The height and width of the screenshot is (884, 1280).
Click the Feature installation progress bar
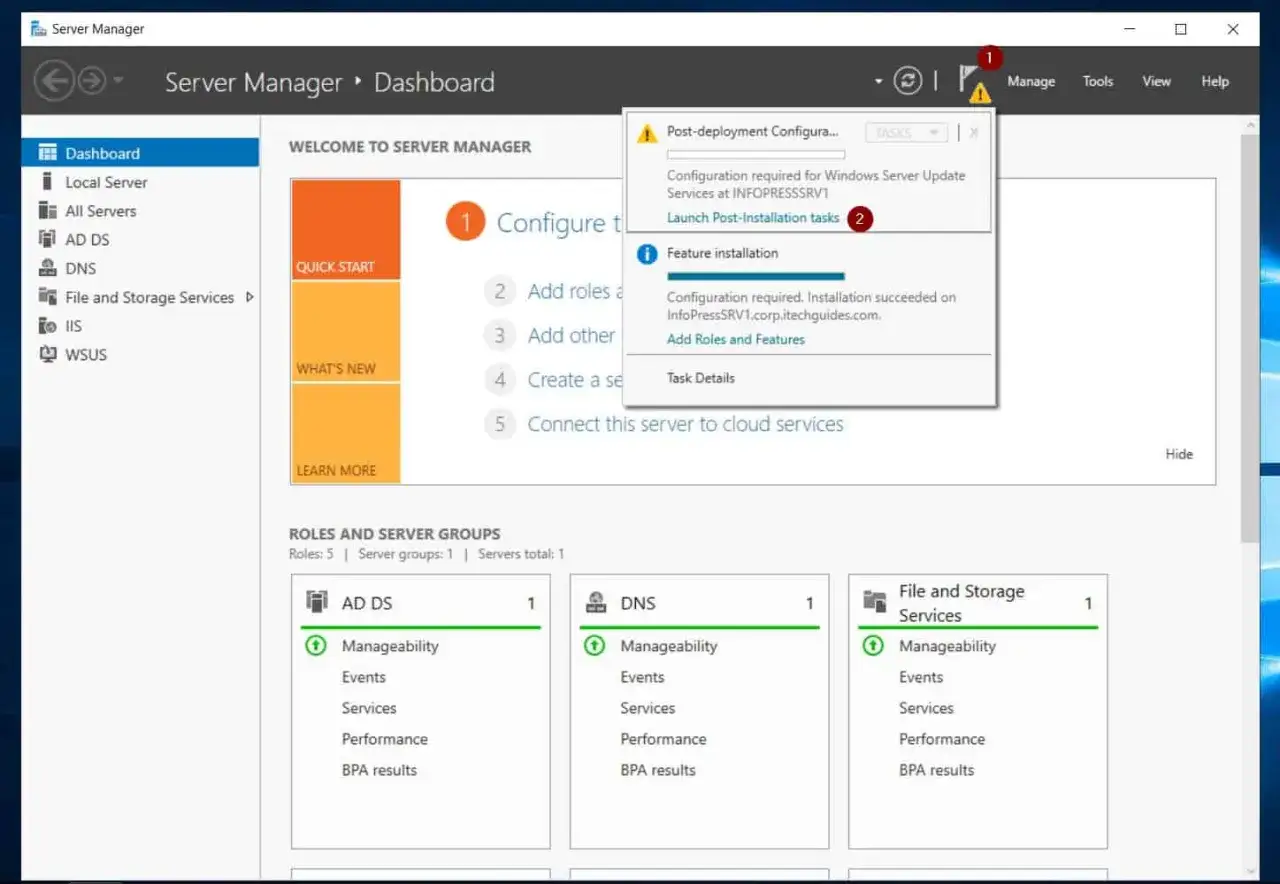(x=756, y=276)
